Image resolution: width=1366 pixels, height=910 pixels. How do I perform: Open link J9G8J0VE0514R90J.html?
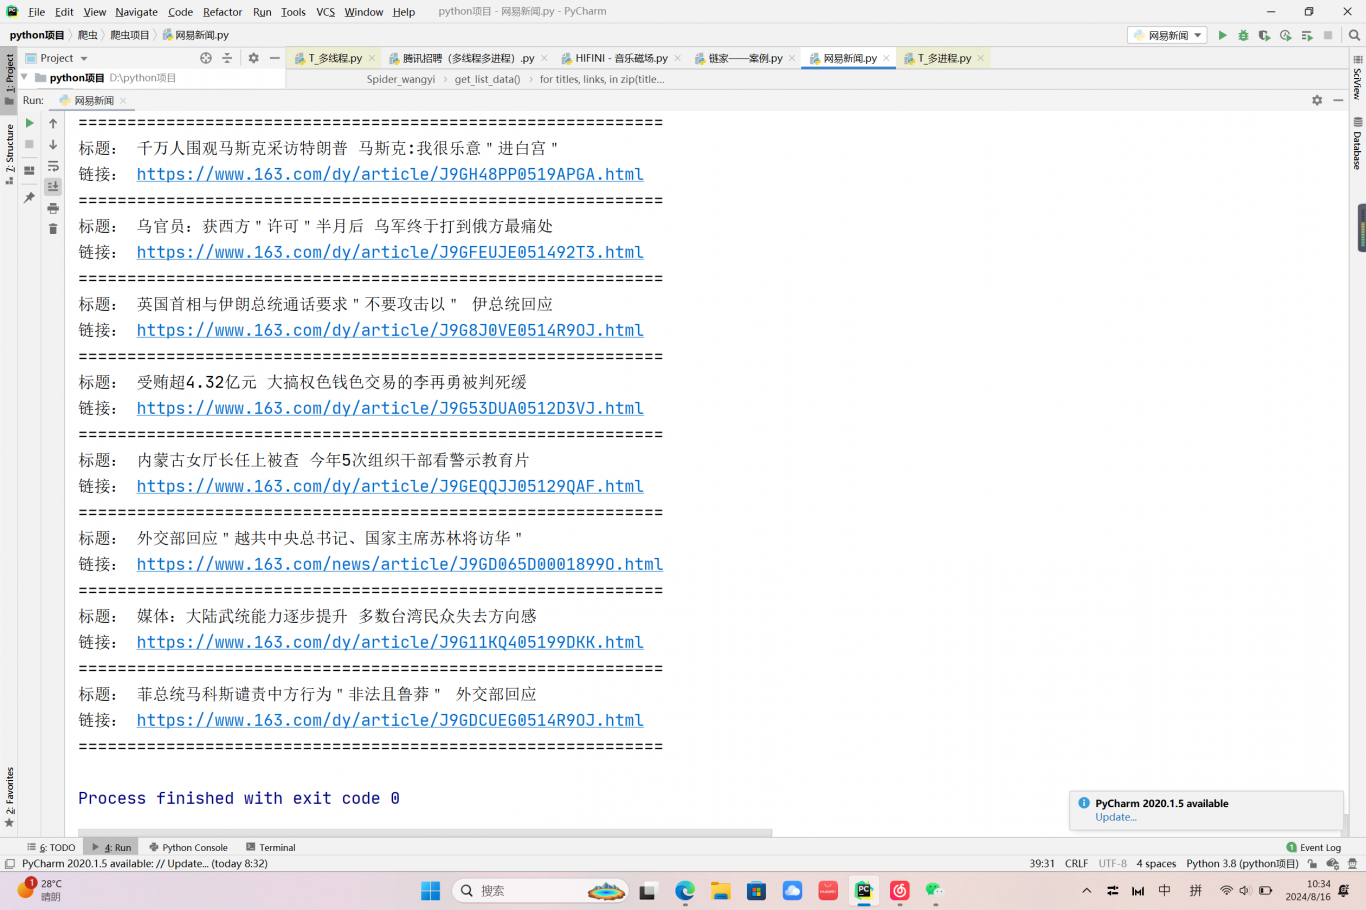[x=390, y=330]
